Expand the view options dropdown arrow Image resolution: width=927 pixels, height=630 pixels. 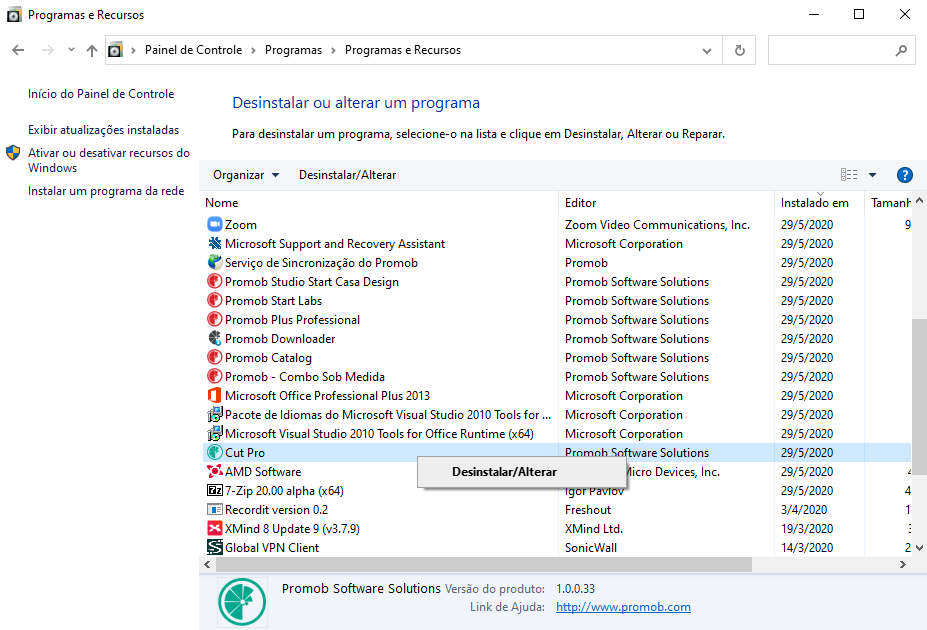873,175
